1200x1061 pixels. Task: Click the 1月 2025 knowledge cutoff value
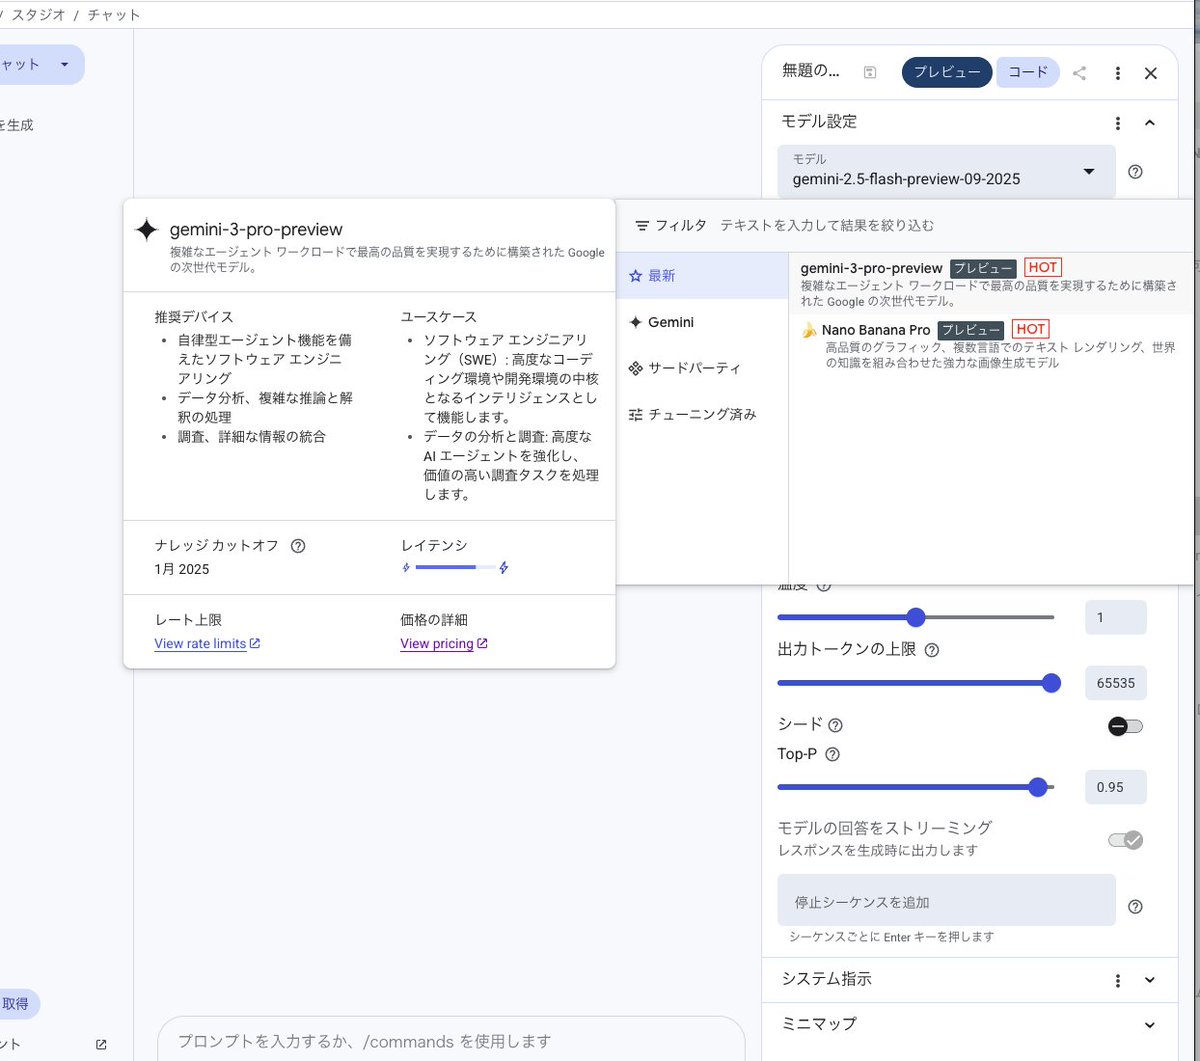pyautogui.click(x=182, y=569)
